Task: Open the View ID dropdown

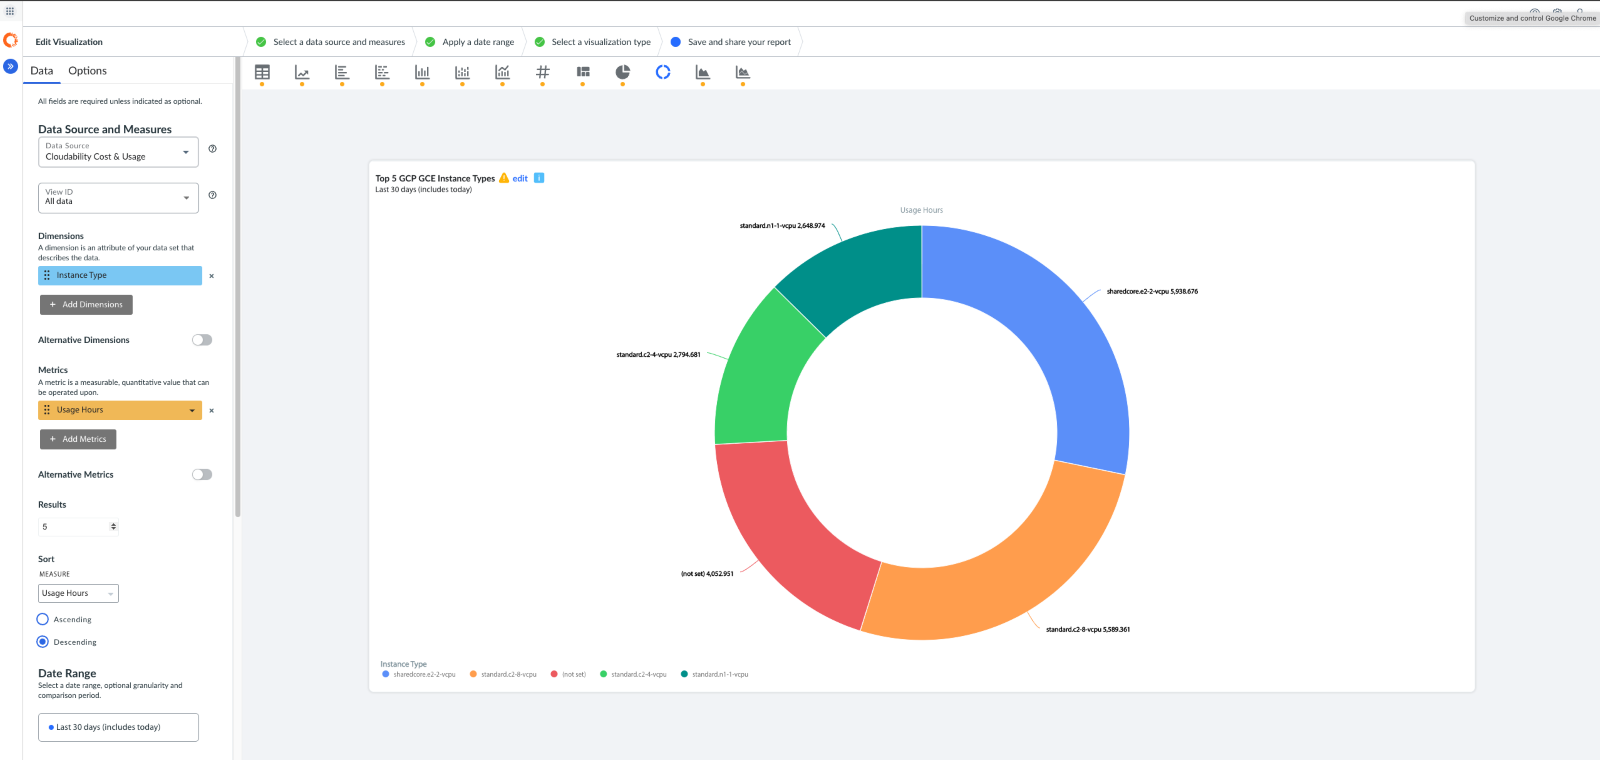Action: (x=118, y=198)
